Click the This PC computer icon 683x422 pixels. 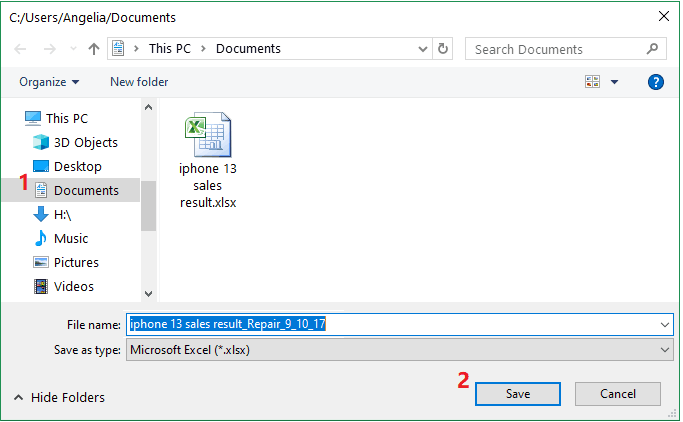[33, 118]
